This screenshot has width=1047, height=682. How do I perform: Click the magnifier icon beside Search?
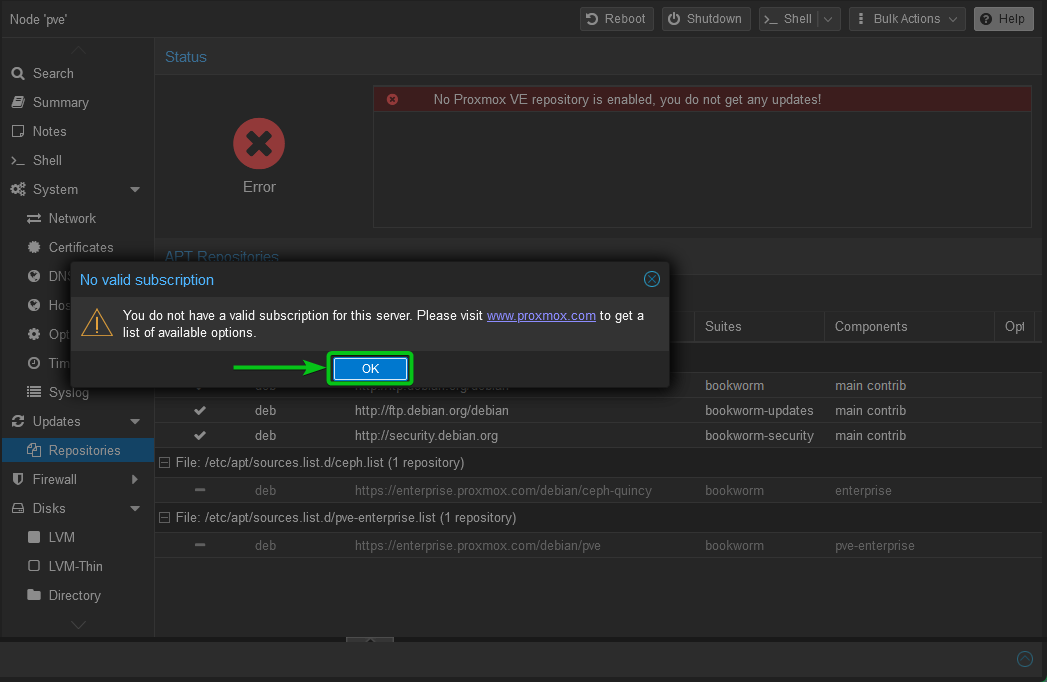[18, 73]
